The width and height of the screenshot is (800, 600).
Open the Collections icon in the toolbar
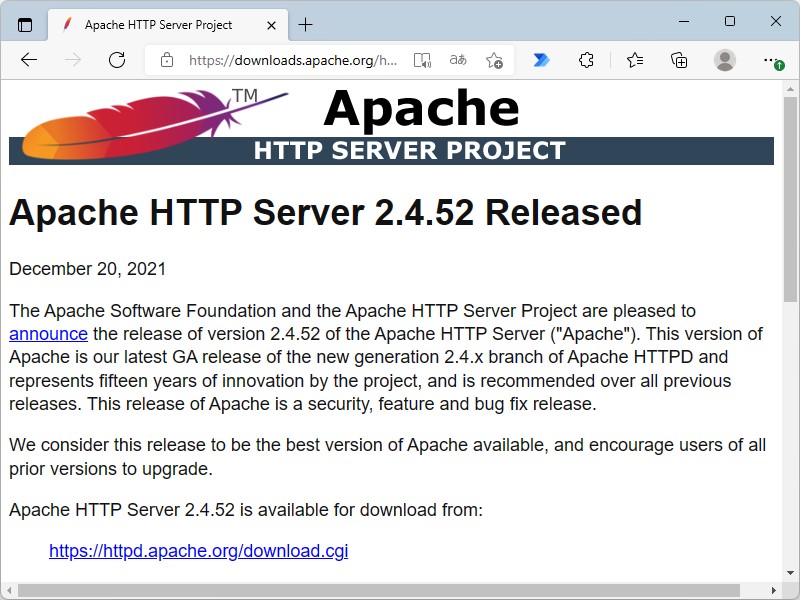[x=679, y=60]
